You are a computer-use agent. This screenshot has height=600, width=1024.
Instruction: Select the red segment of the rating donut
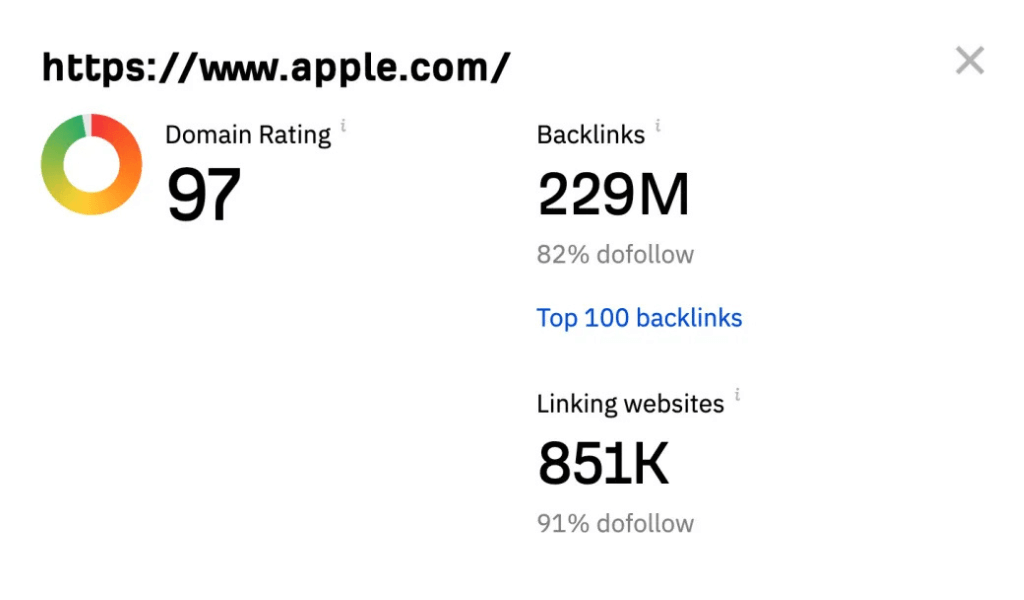[116, 131]
